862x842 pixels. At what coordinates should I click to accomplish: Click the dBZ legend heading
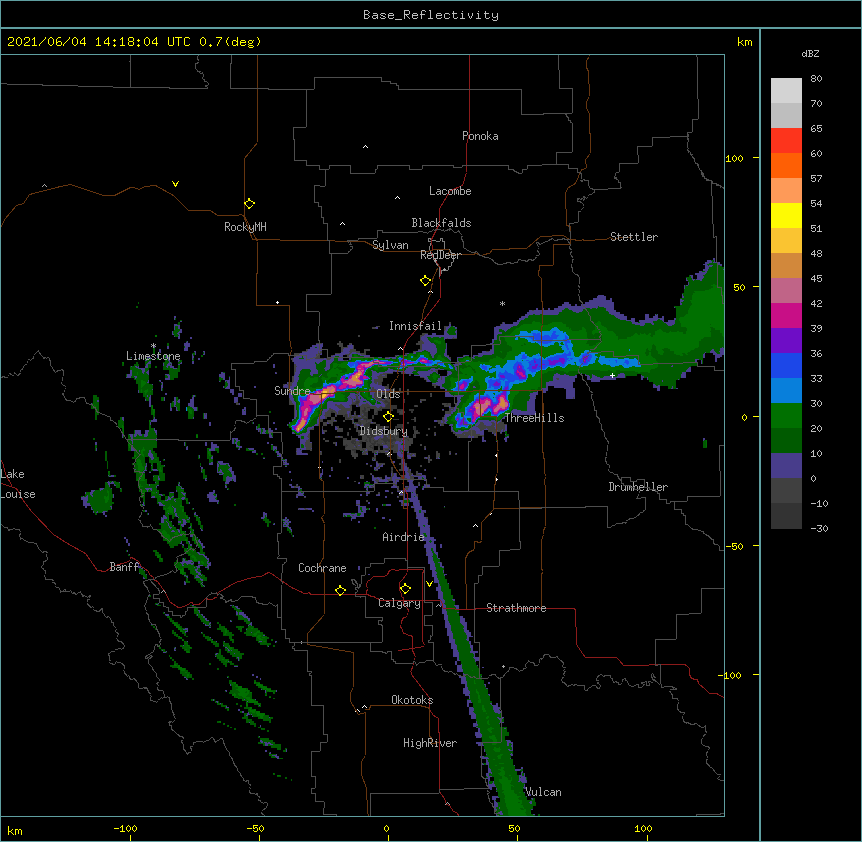pyautogui.click(x=810, y=54)
